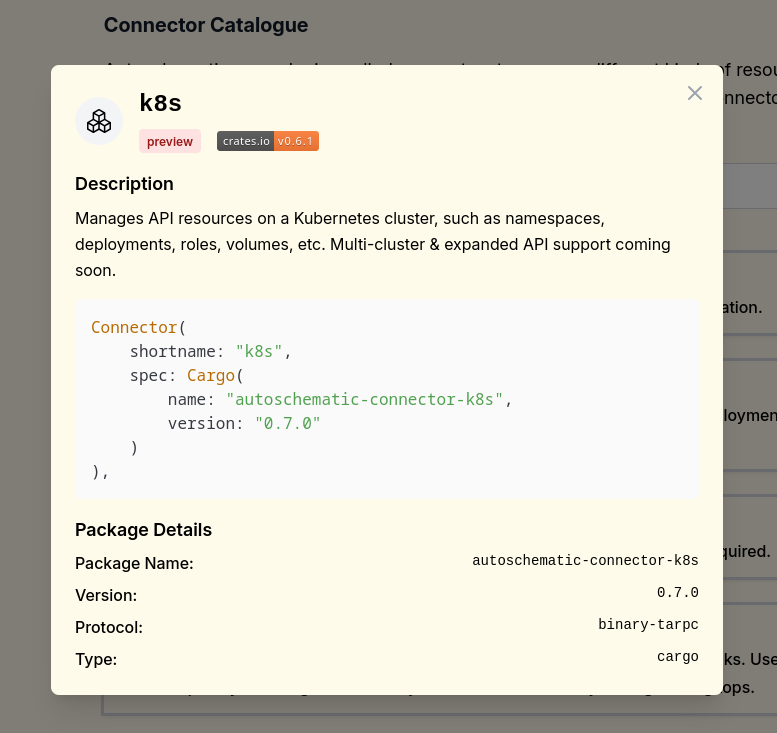Click the Type value cargo
The width and height of the screenshot is (777, 733).
677,657
